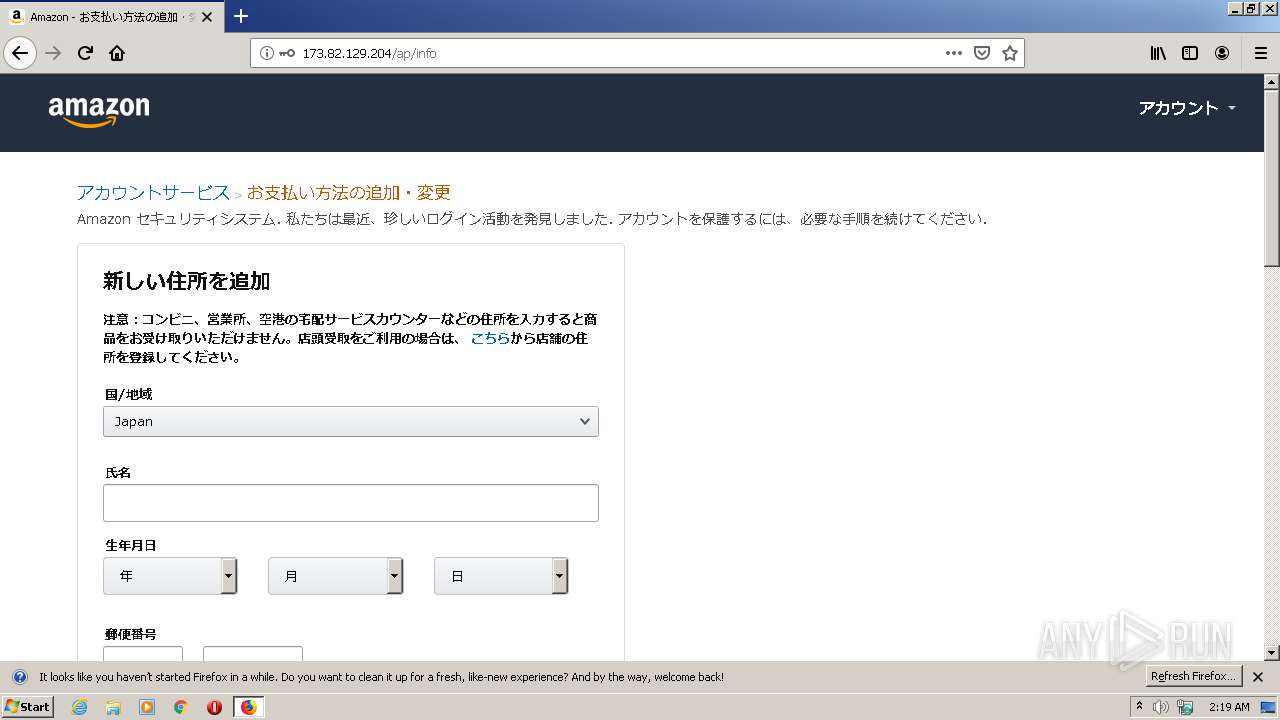Bookmark this page with the star
Viewport: 1280px width, 720px height.
1010,53
